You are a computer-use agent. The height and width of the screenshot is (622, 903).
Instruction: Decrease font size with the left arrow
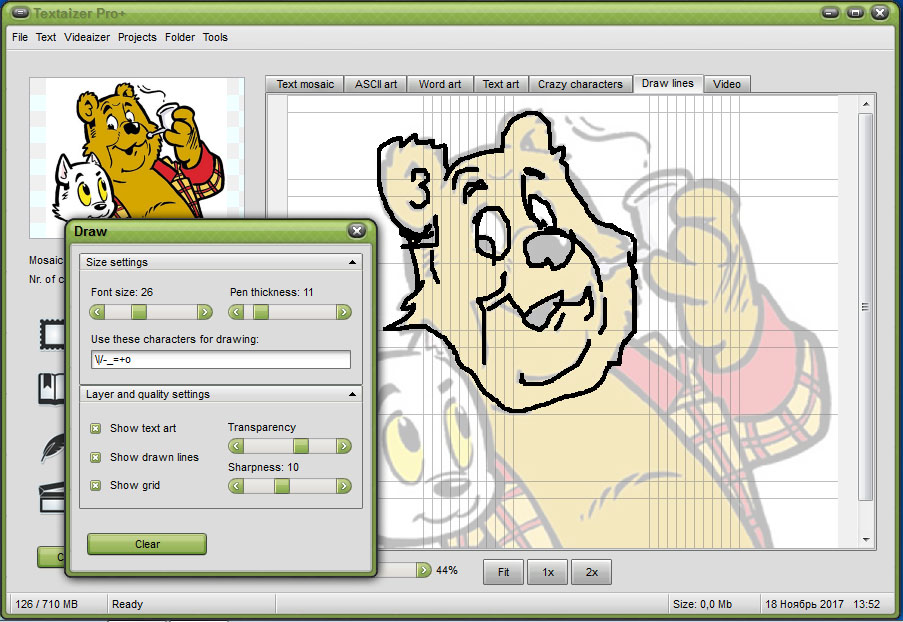click(x=97, y=312)
